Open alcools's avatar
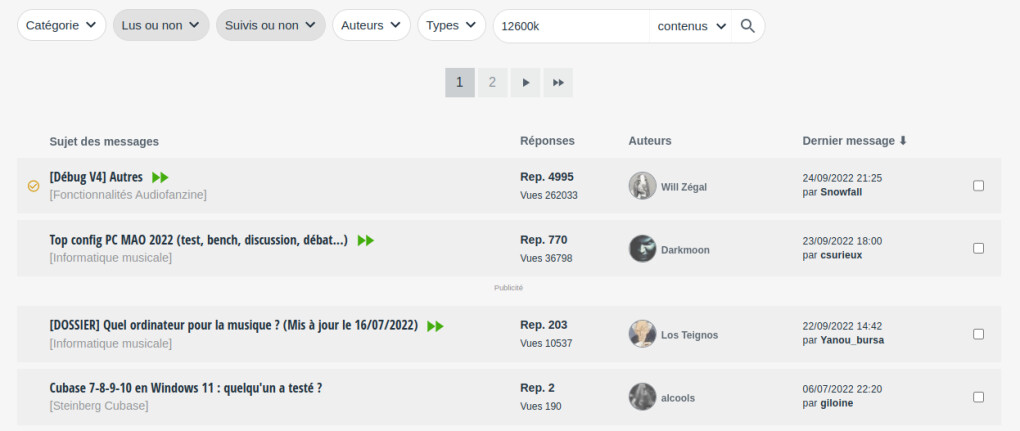 (642, 397)
